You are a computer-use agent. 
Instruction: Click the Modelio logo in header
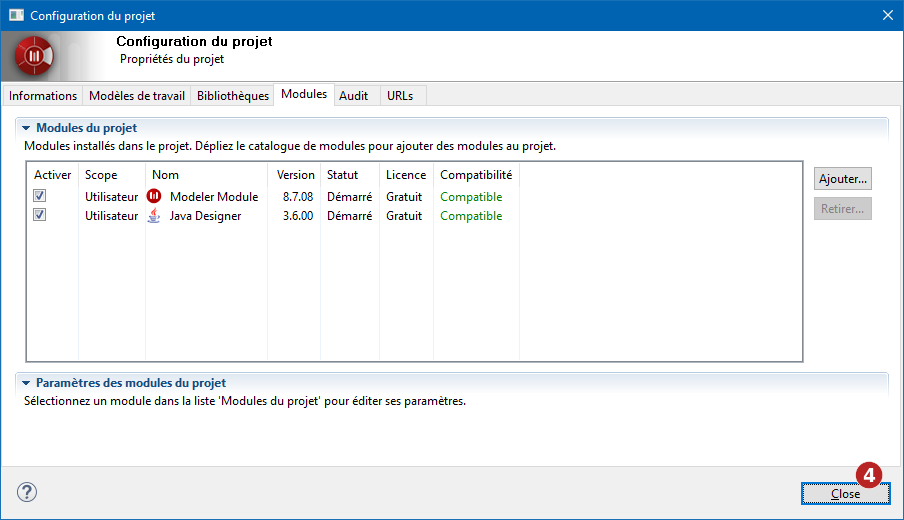click(x=34, y=56)
